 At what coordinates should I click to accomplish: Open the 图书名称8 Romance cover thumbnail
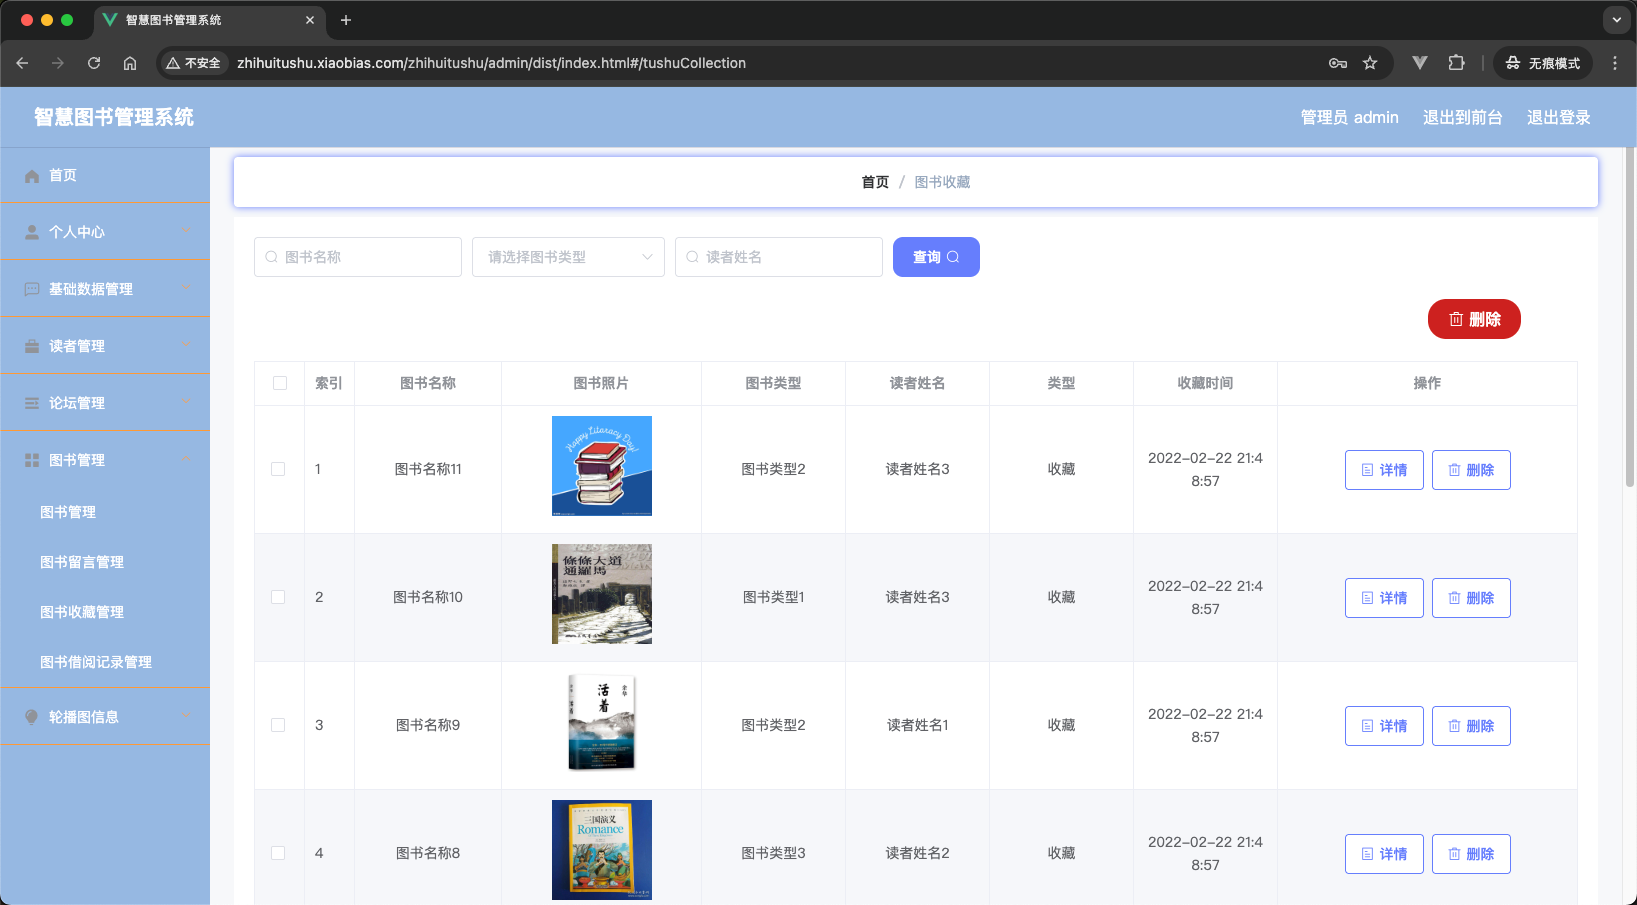602,850
